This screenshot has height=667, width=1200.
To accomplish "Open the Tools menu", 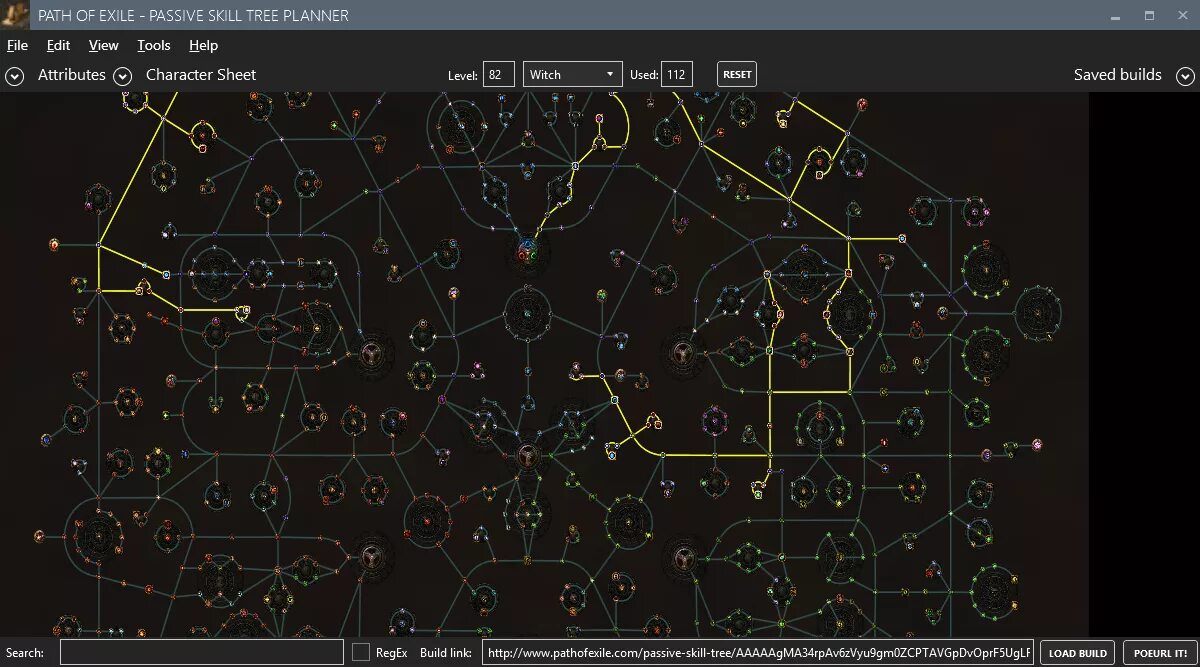I will [153, 45].
